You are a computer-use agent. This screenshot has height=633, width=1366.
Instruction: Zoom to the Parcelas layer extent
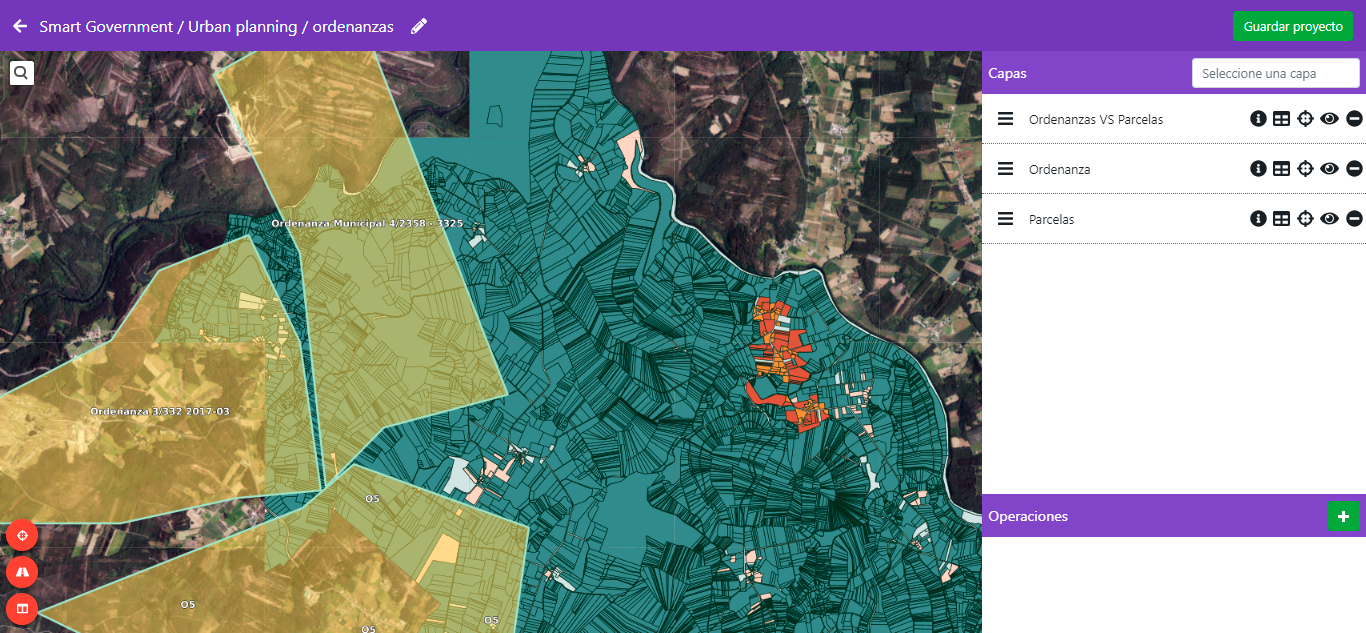click(1305, 219)
